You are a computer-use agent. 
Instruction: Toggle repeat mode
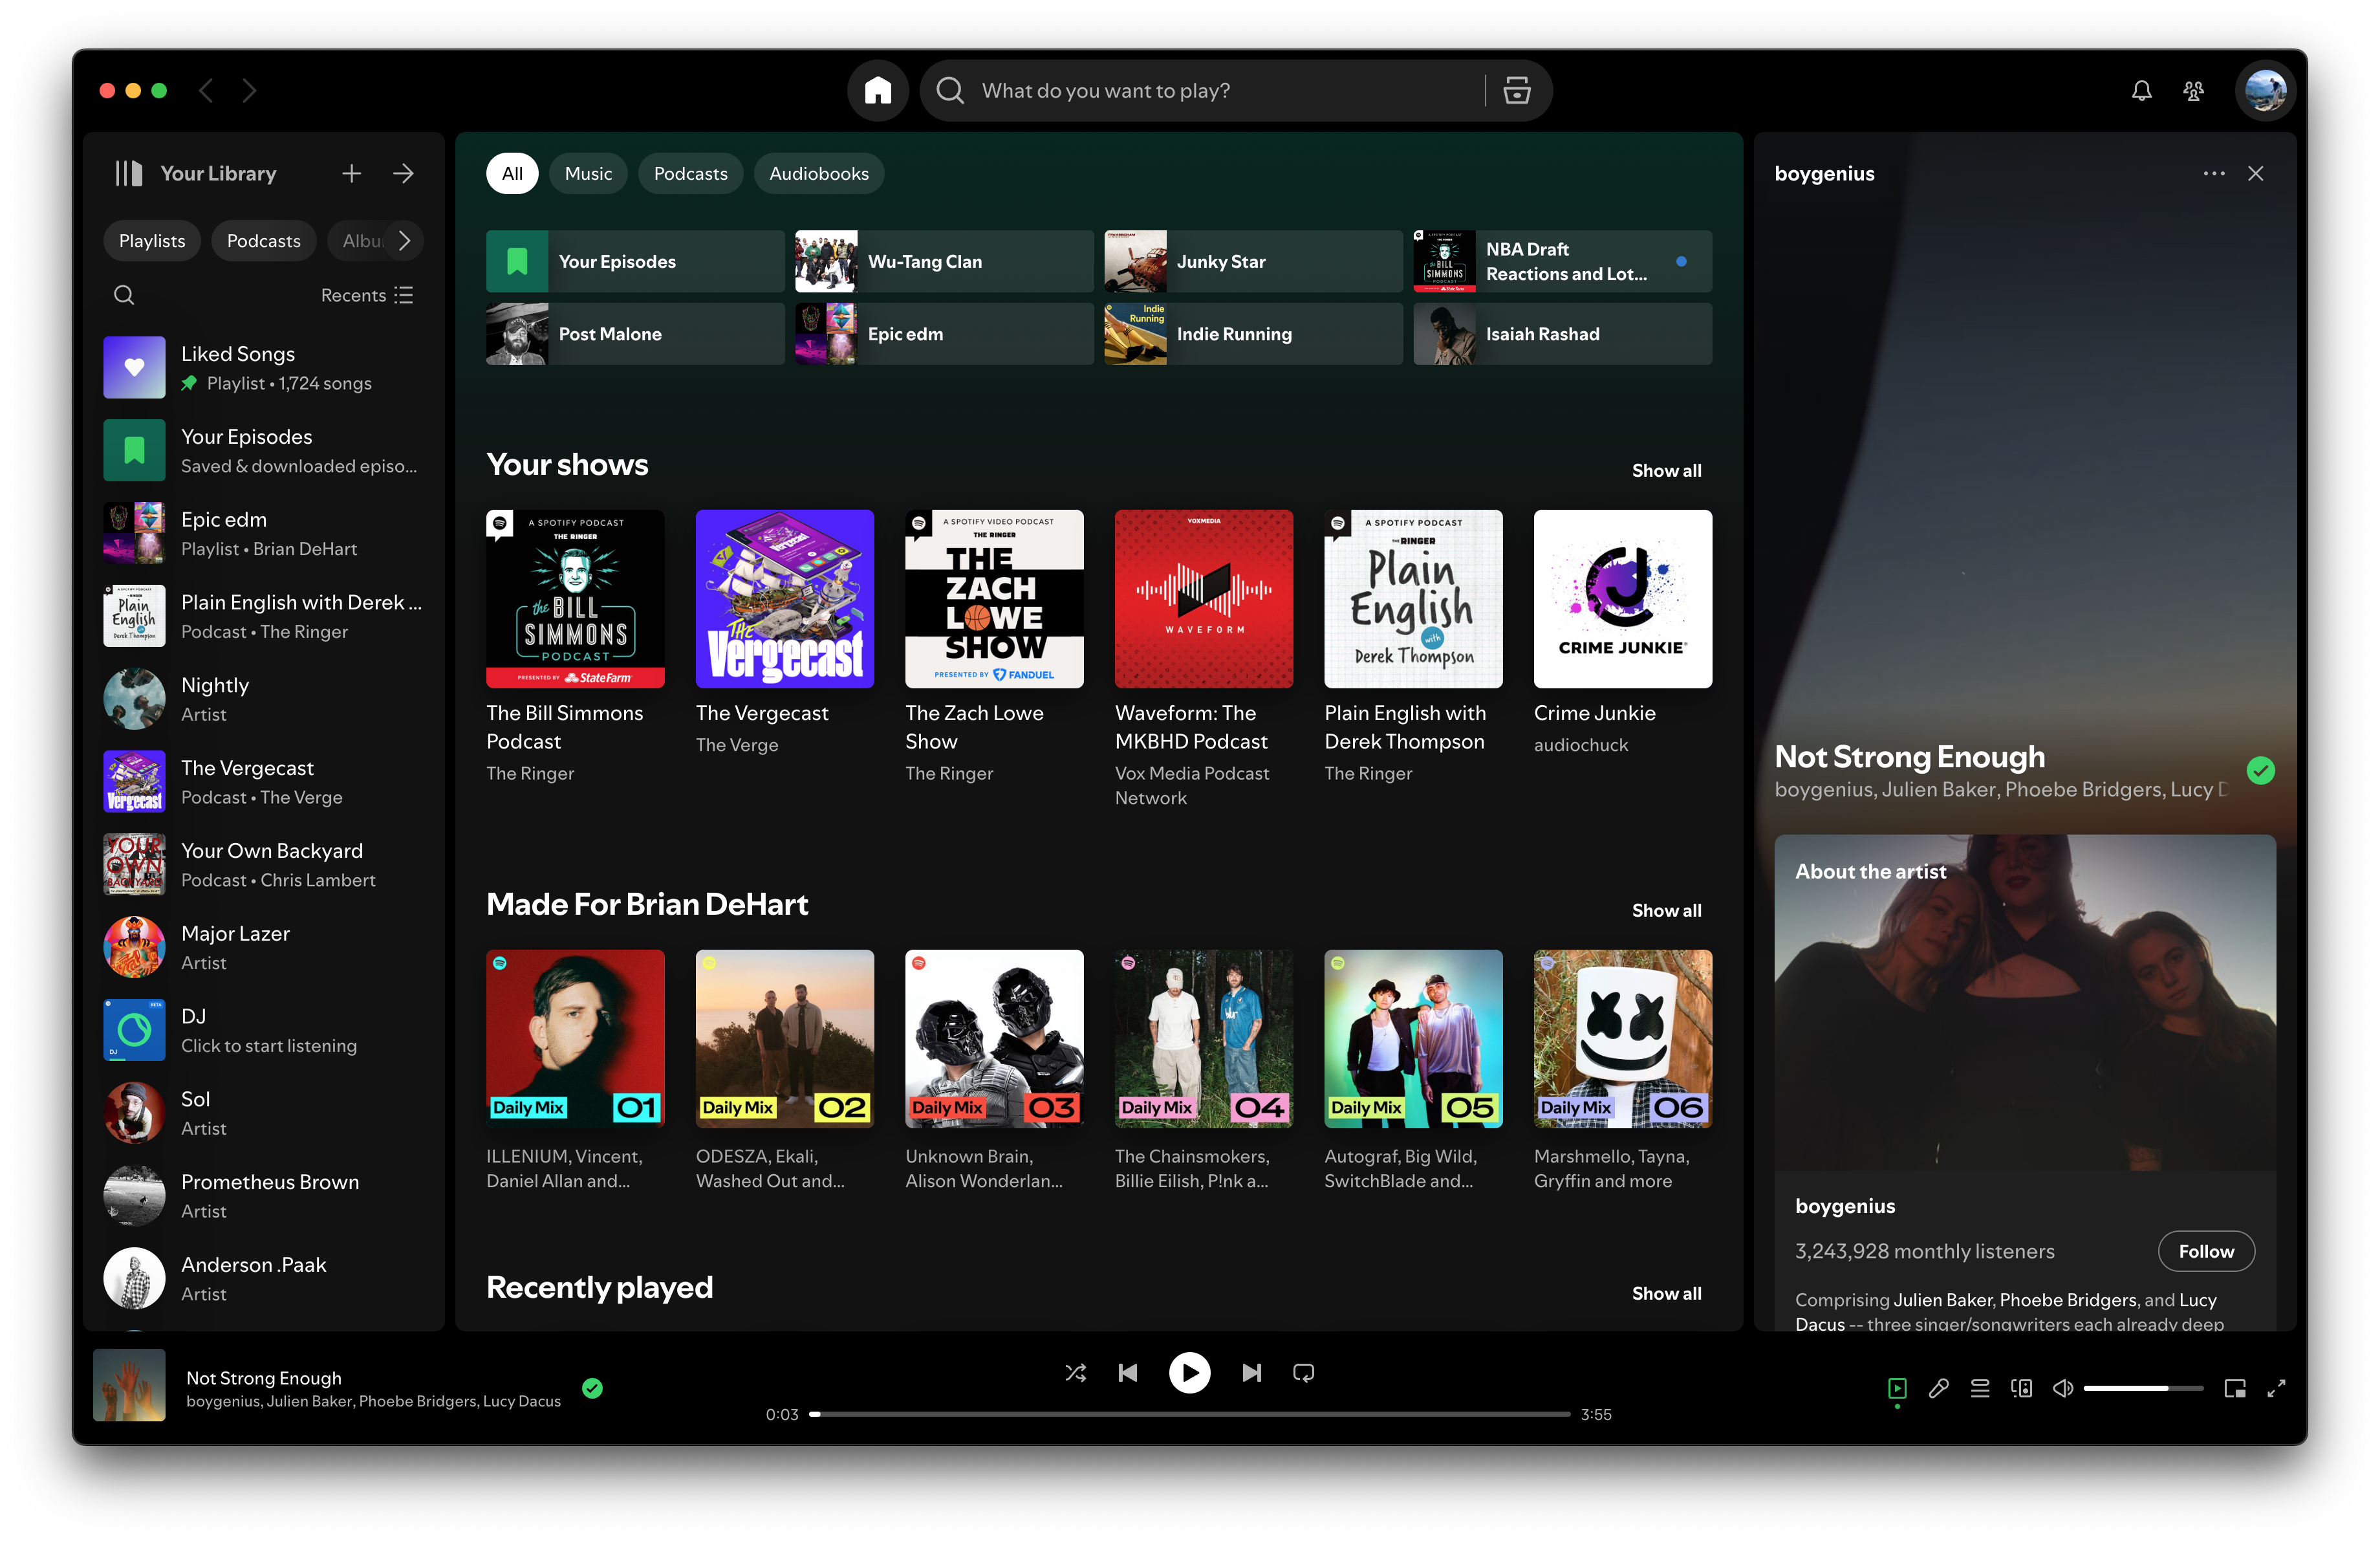tap(1303, 1372)
